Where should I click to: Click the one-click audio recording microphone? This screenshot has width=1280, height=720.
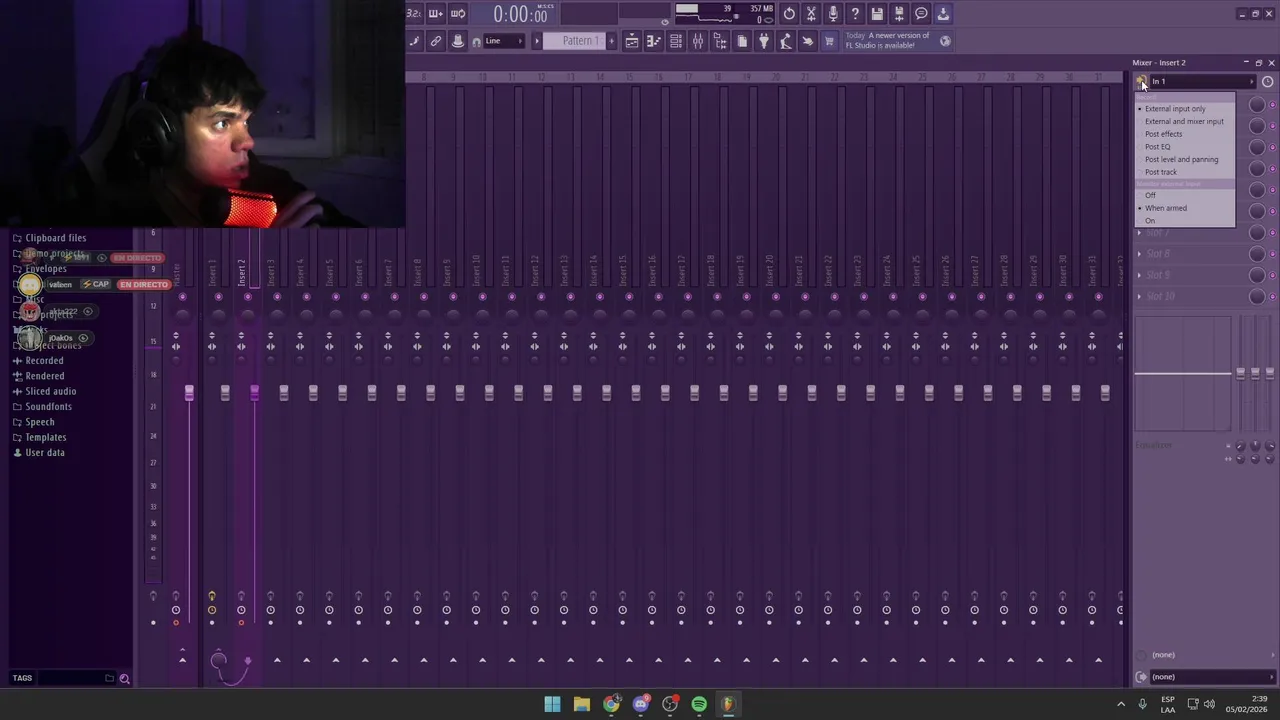[833, 14]
